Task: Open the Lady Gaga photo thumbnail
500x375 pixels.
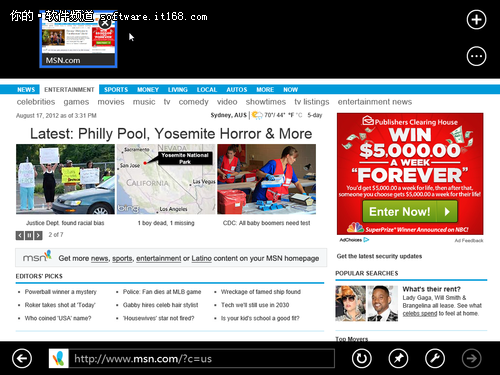Action: coord(351,303)
